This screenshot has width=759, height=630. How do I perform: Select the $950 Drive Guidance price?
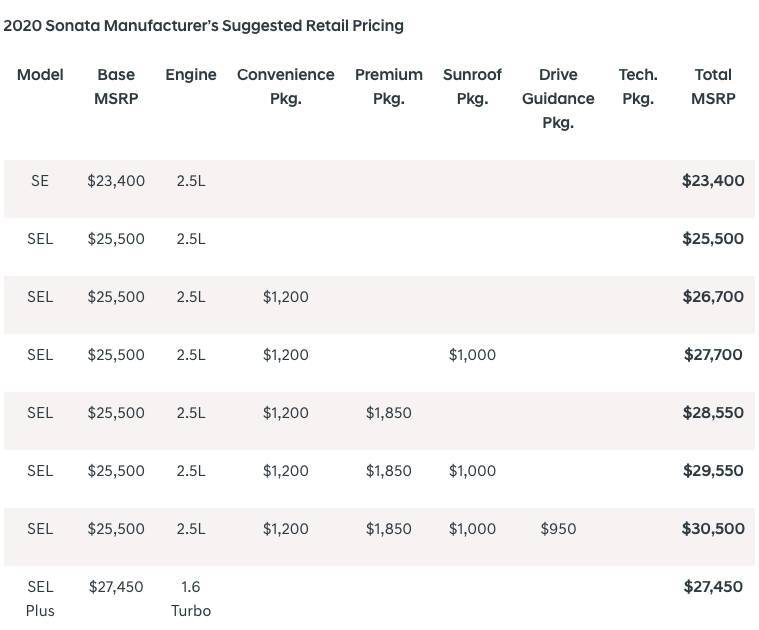pos(558,529)
